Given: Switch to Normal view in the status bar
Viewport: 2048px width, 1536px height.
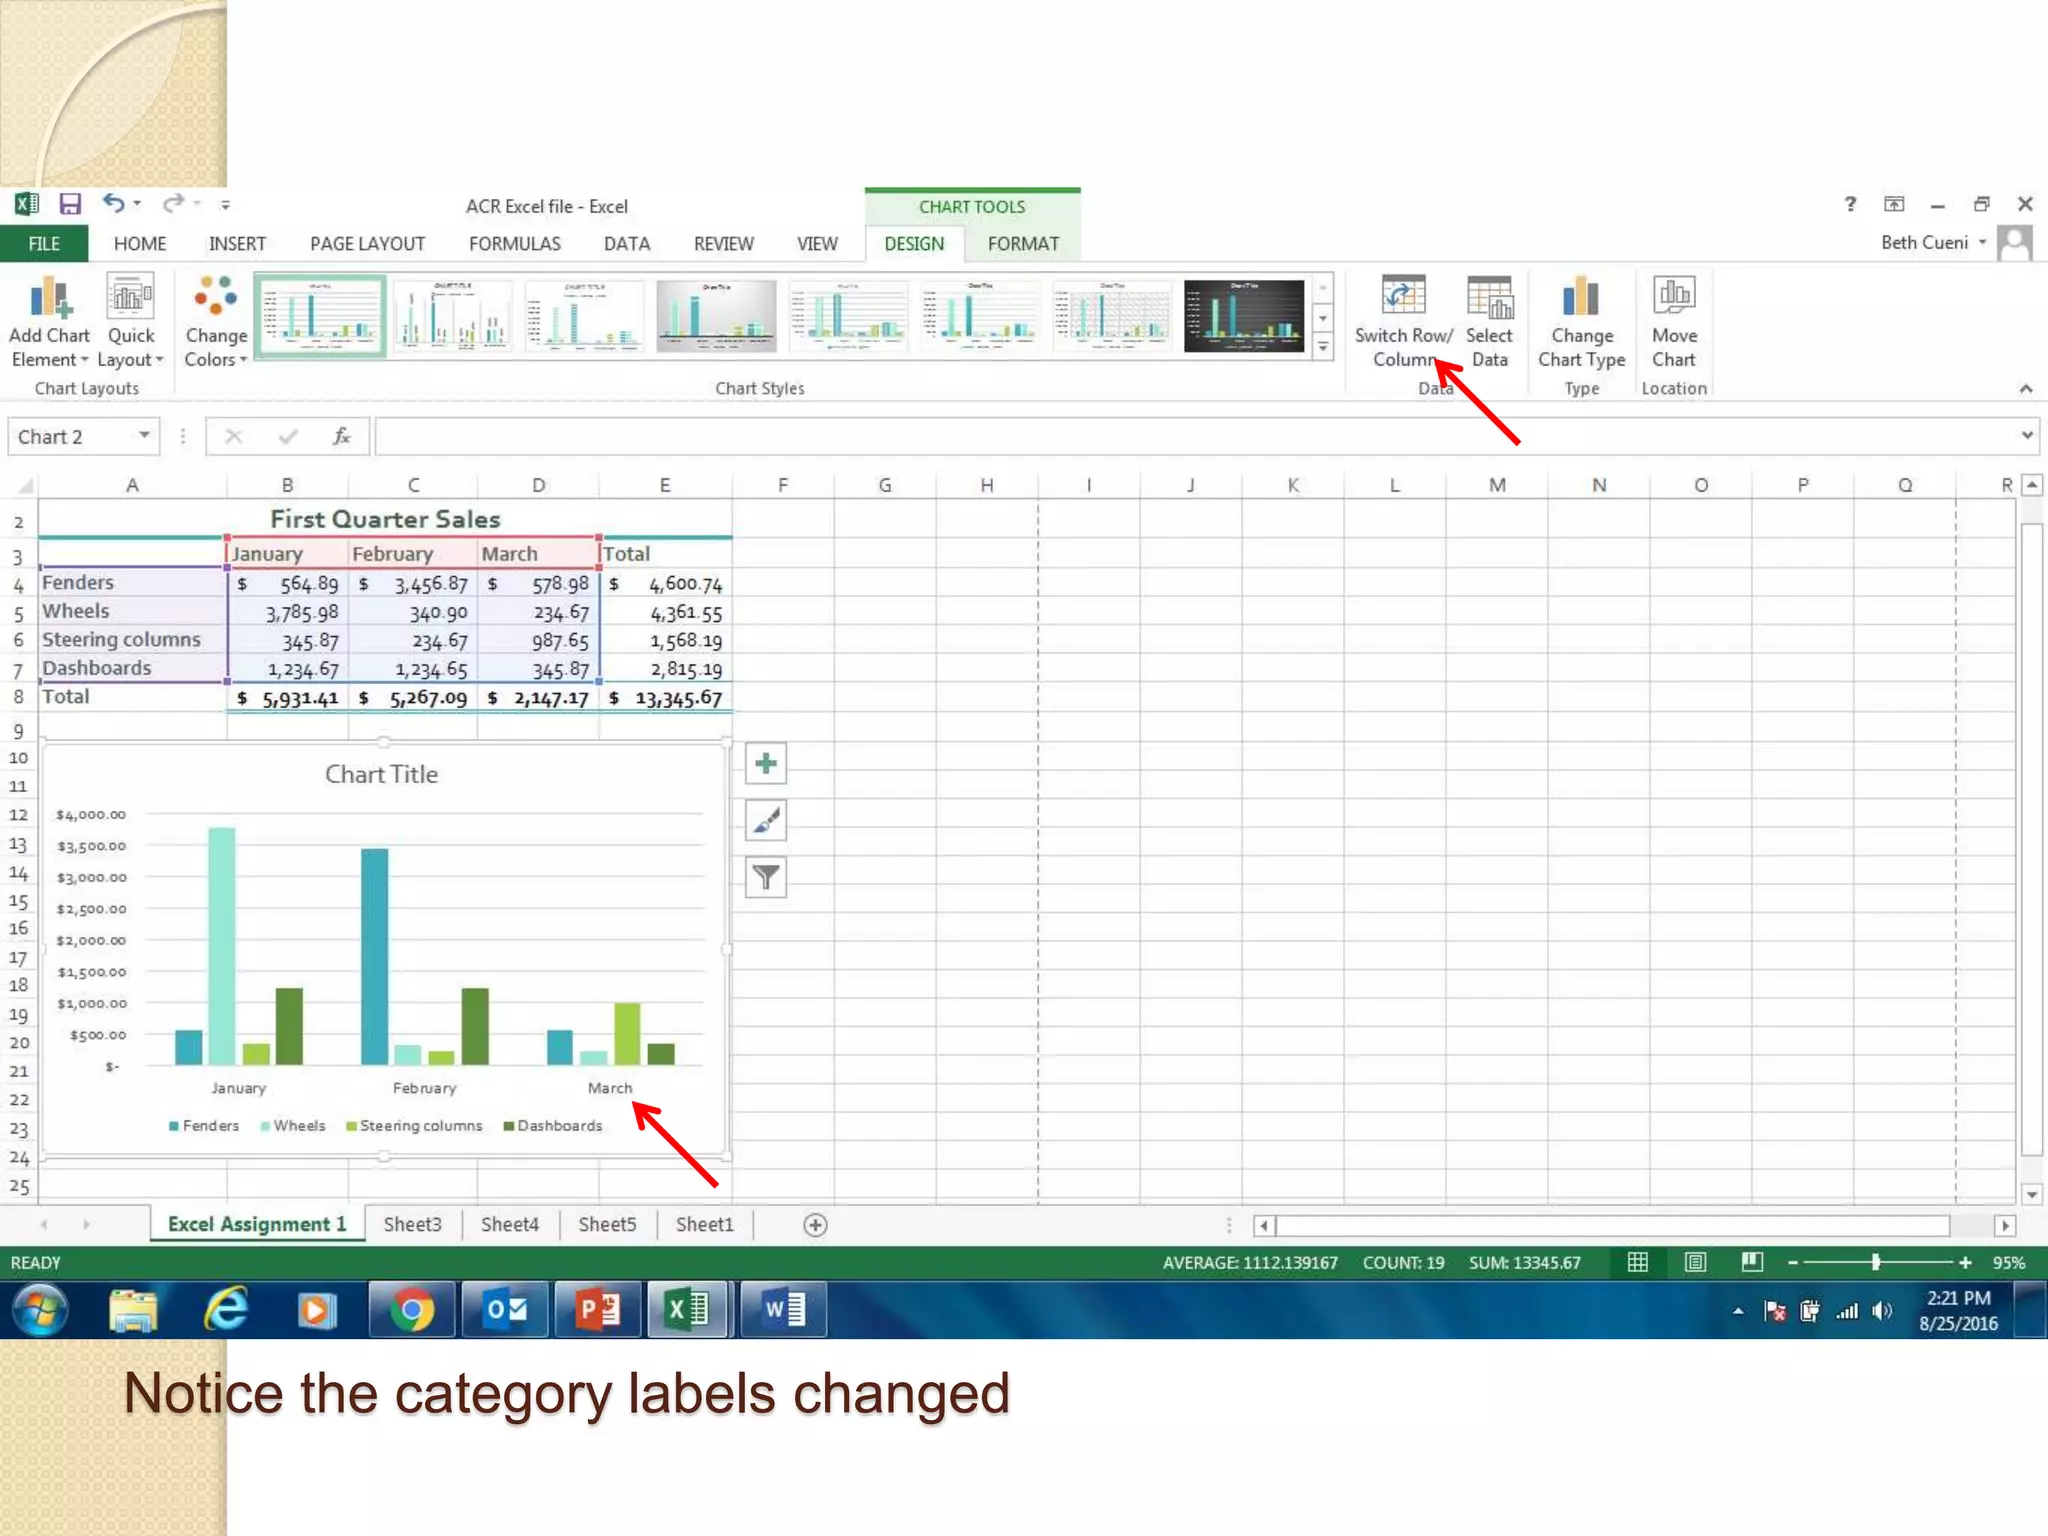Looking at the screenshot, I should pos(1637,1262).
